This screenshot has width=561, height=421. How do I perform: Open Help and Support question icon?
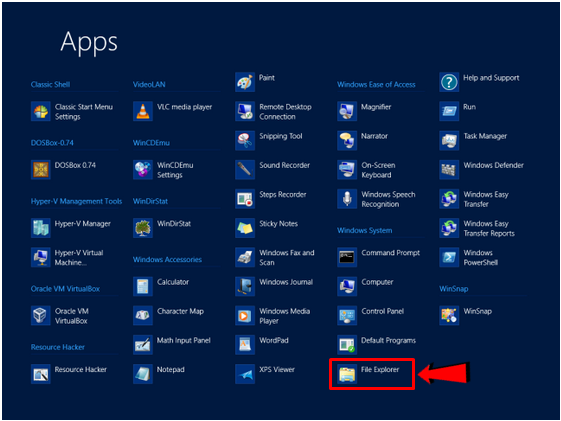coord(449,82)
